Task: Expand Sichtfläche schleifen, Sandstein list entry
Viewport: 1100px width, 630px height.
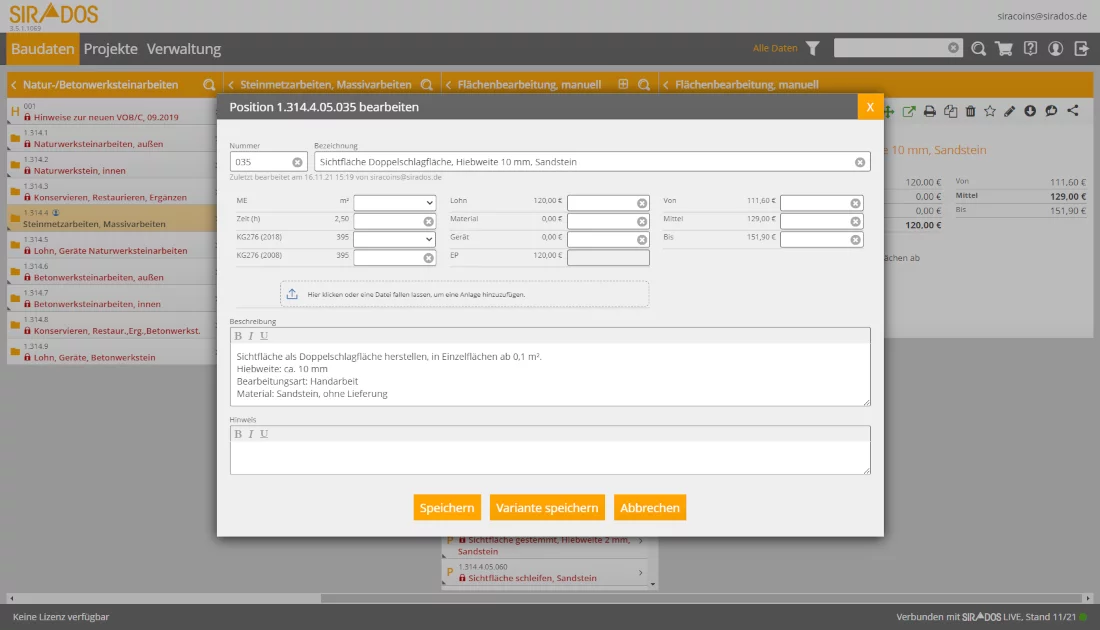Action: 640,573
